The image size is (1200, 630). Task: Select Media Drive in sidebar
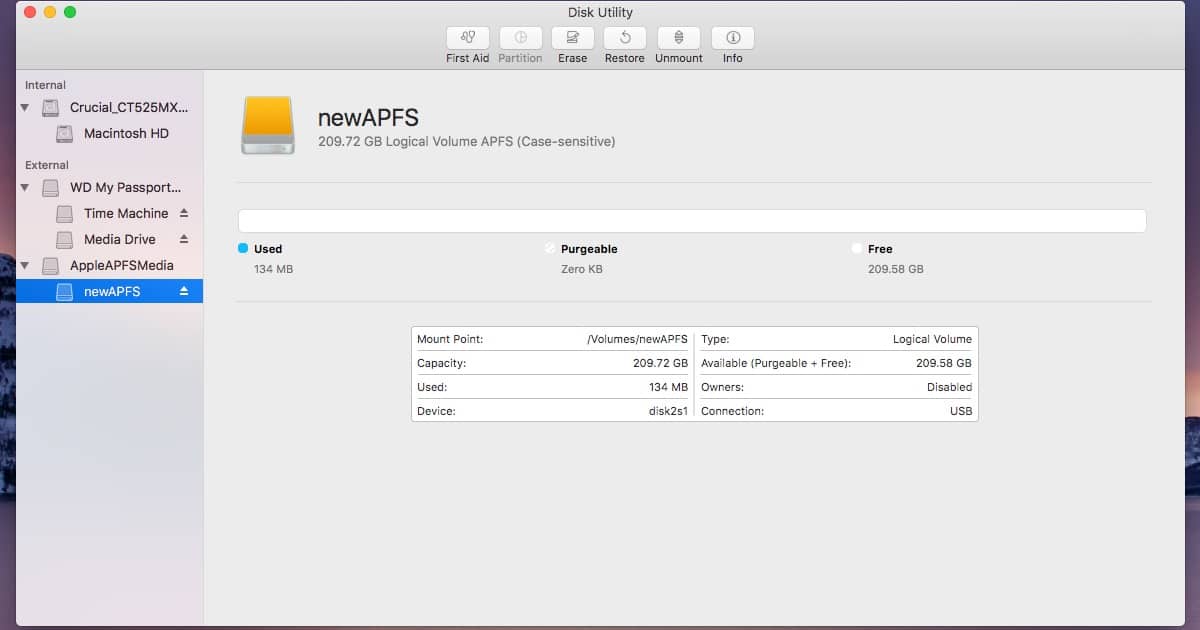(119, 239)
